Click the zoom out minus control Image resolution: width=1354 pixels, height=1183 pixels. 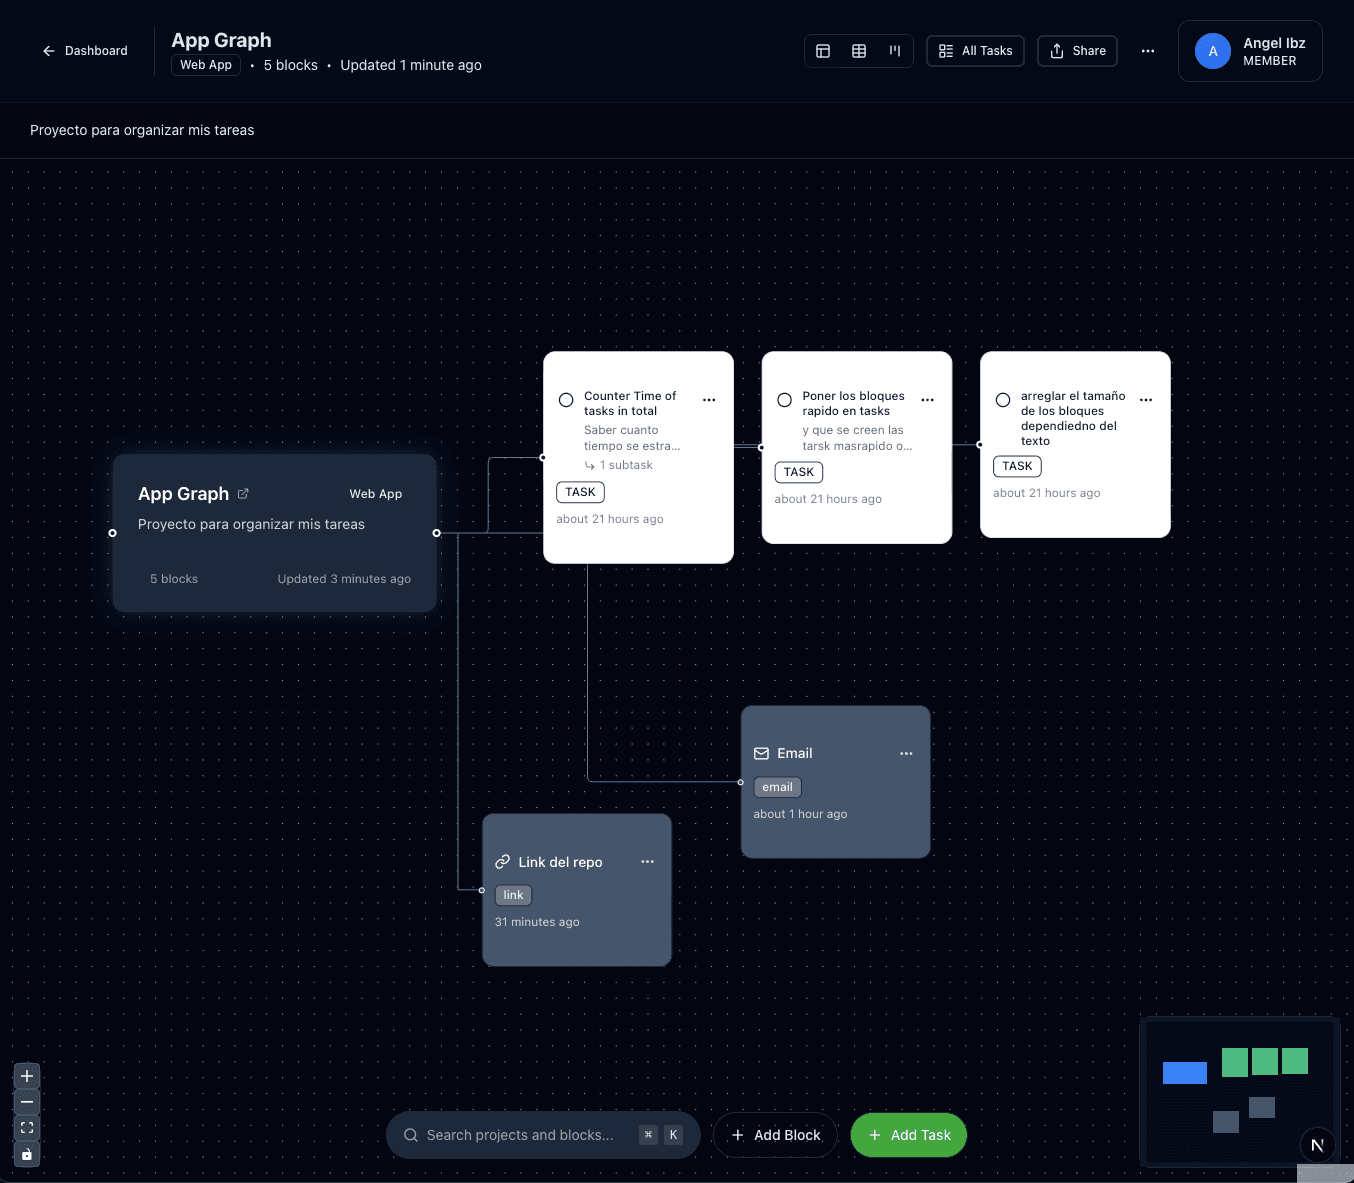tap(27, 1102)
